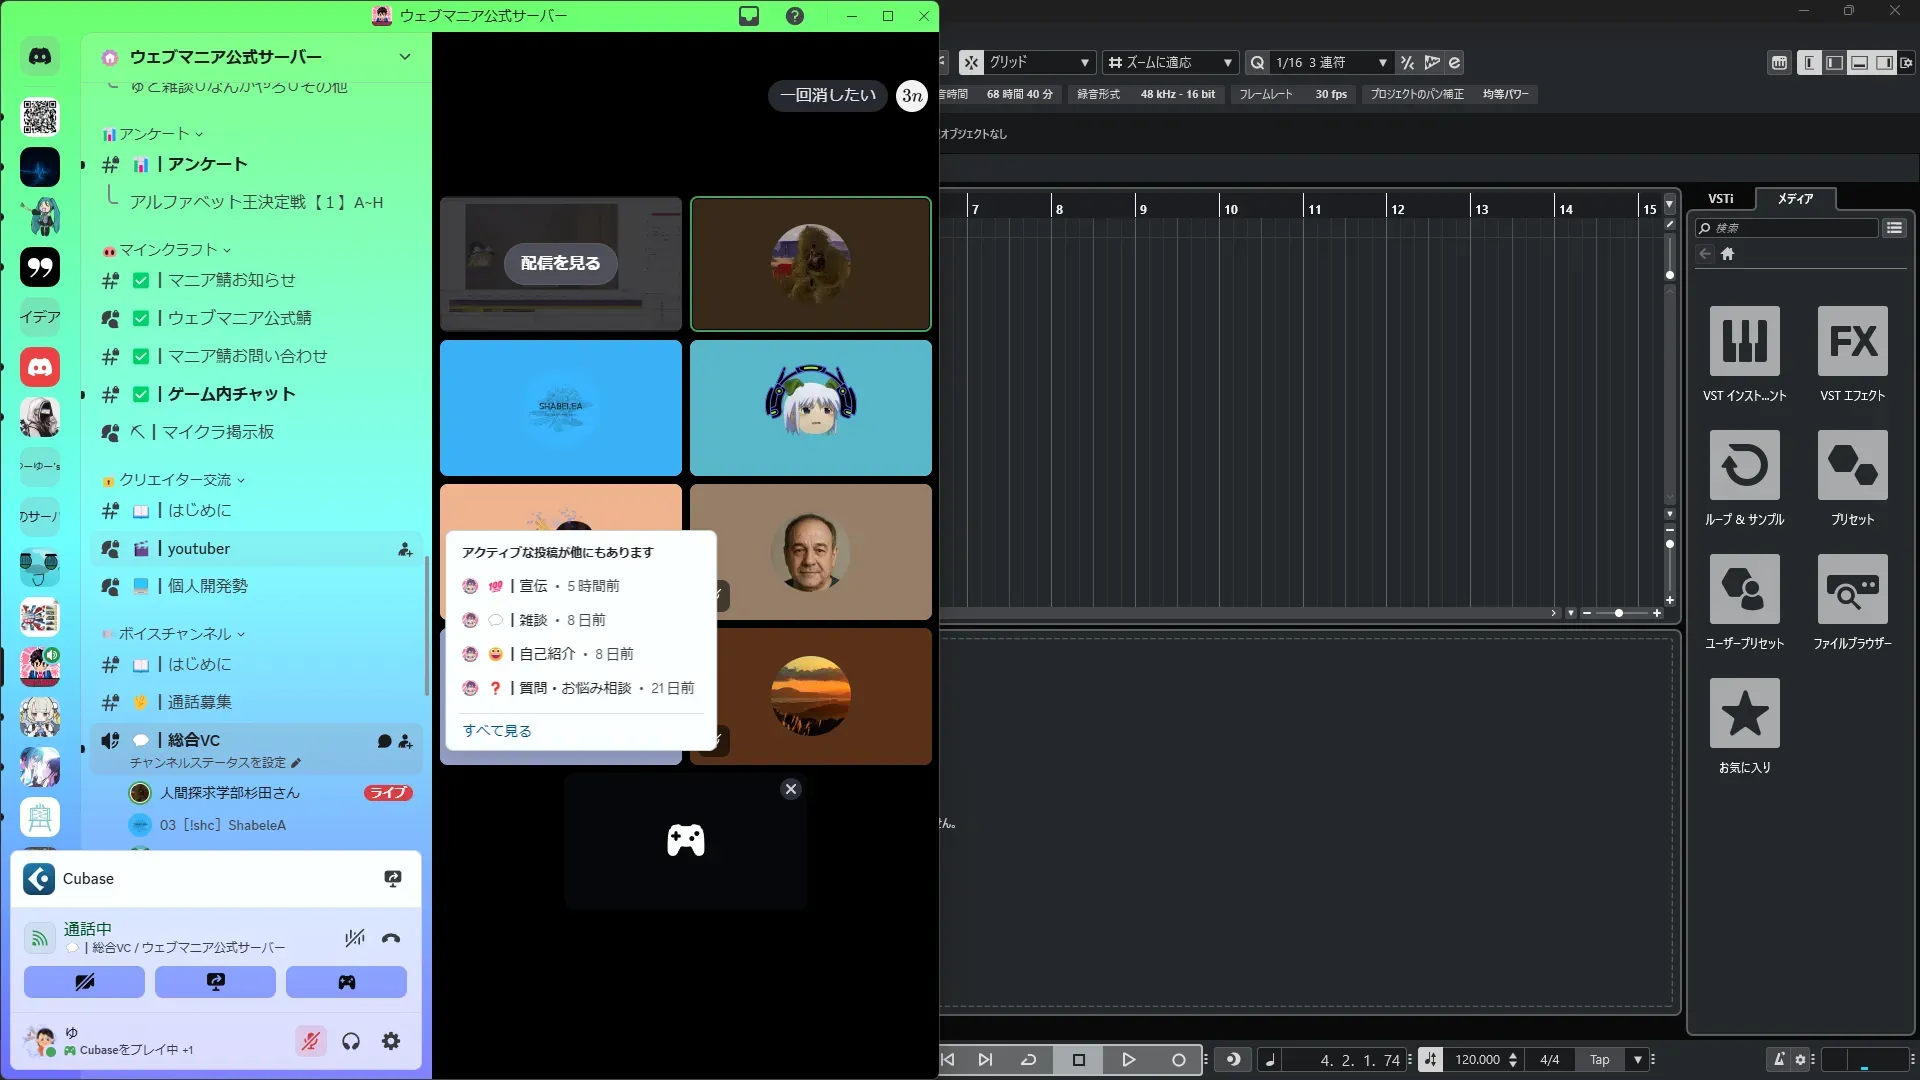Open VST Instruments in the media rack

click(x=1744, y=341)
